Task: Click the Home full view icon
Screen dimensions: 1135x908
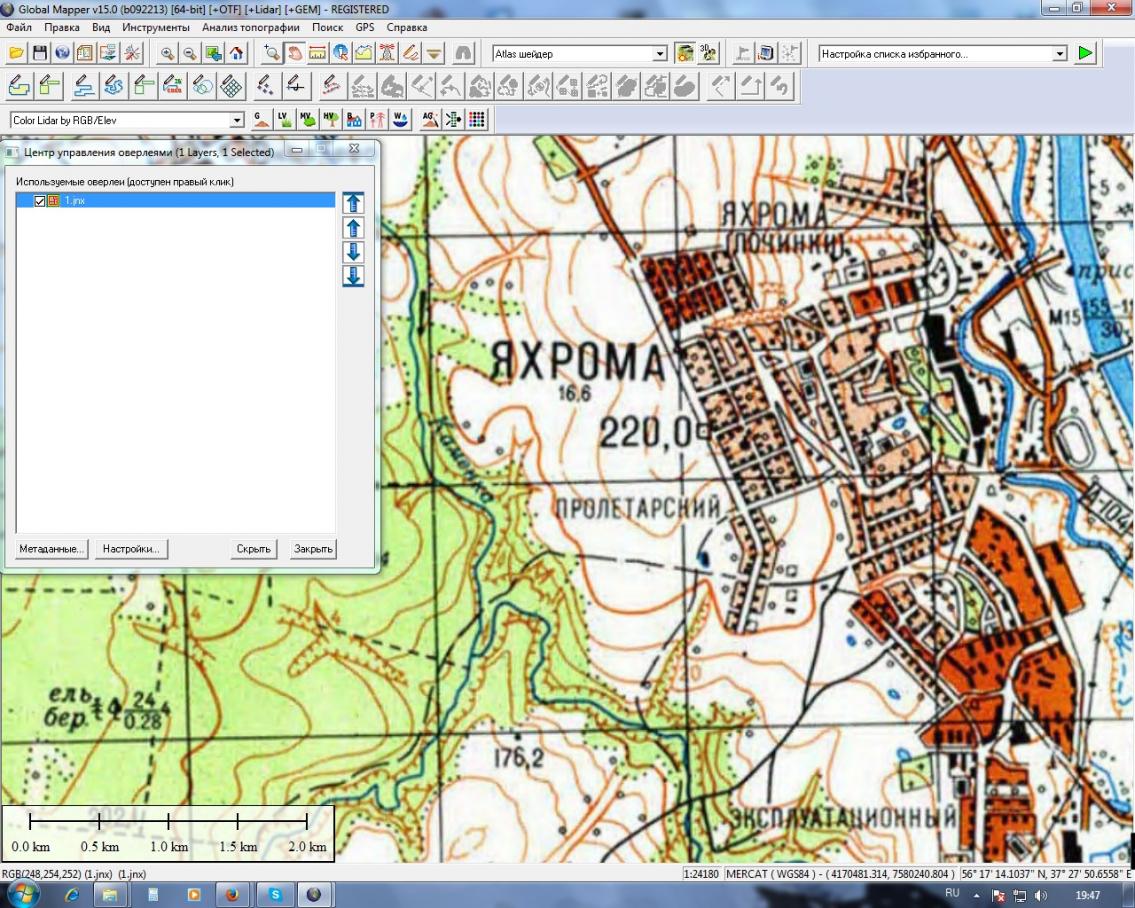Action: pyautogui.click(x=237, y=53)
